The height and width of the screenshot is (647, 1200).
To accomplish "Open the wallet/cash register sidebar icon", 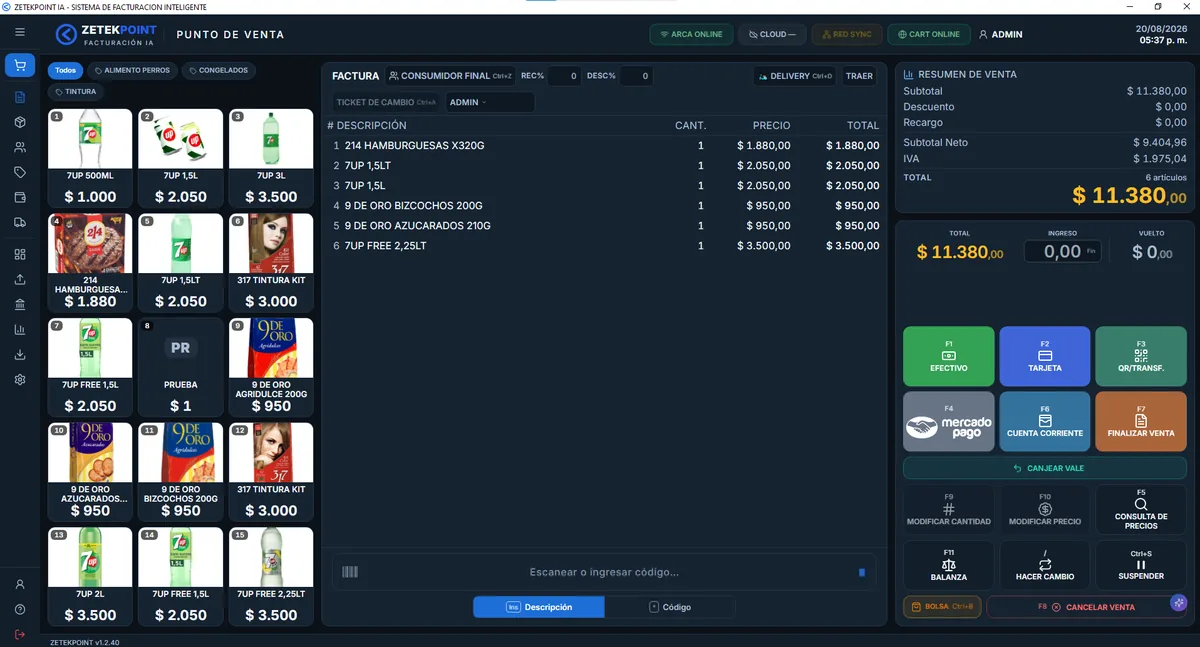I will point(20,197).
